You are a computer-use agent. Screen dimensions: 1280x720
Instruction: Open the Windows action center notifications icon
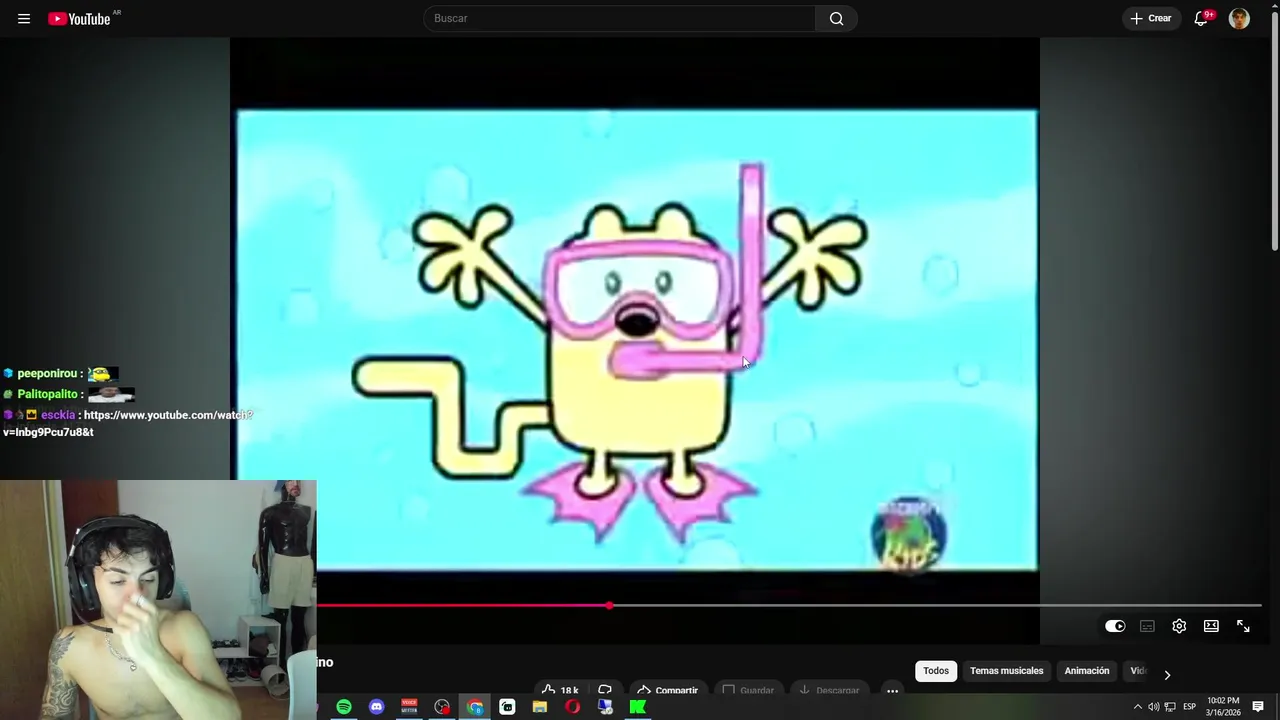(x=1258, y=707)
